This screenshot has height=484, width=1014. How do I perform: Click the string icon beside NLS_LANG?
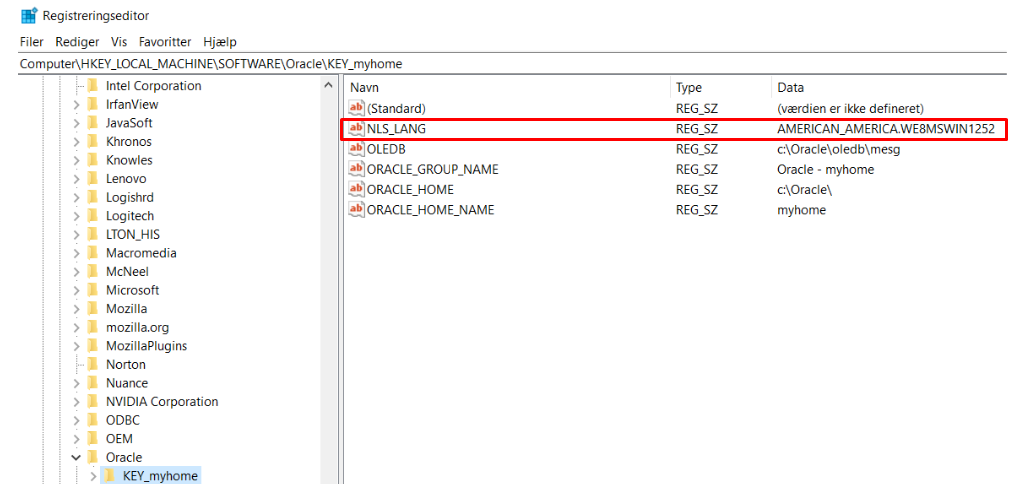(356, 129)
